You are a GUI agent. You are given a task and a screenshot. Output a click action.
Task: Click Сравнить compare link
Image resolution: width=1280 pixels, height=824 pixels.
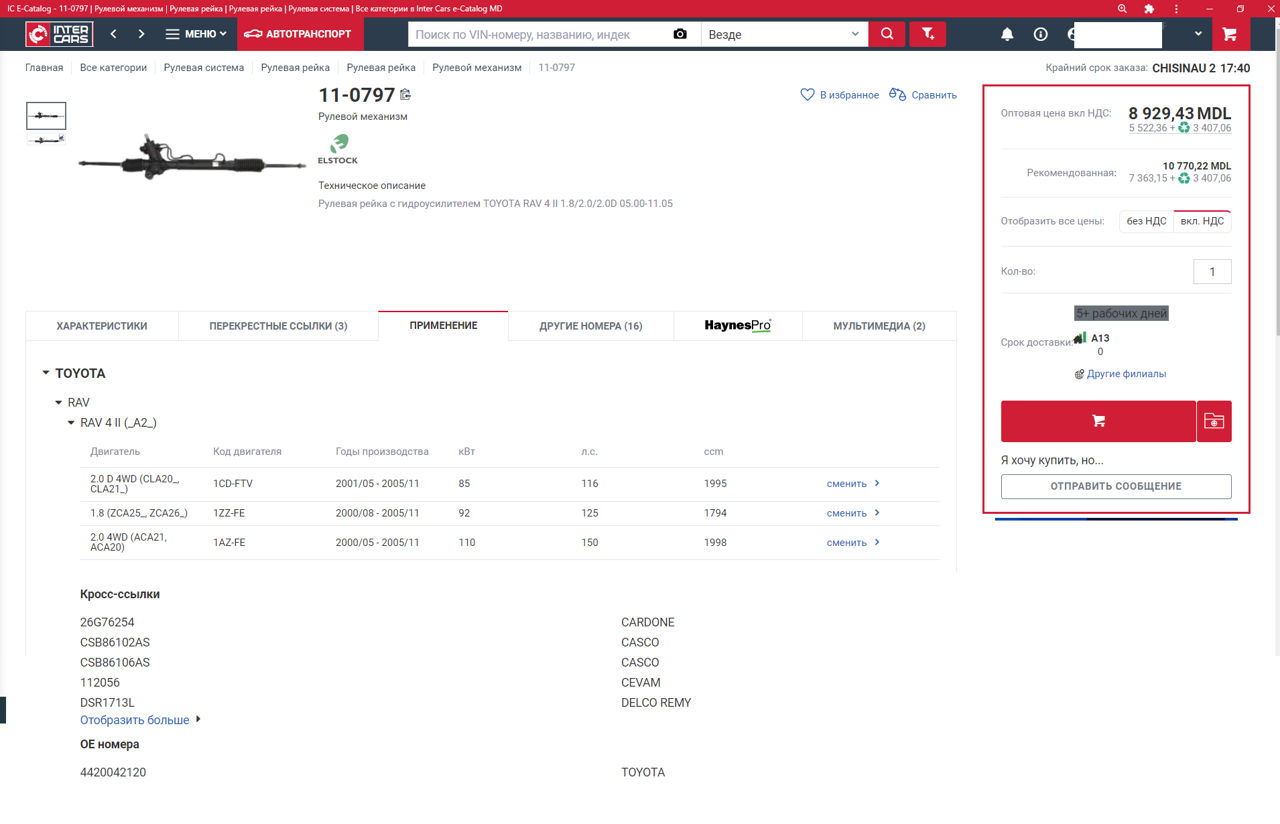[923, 95]
